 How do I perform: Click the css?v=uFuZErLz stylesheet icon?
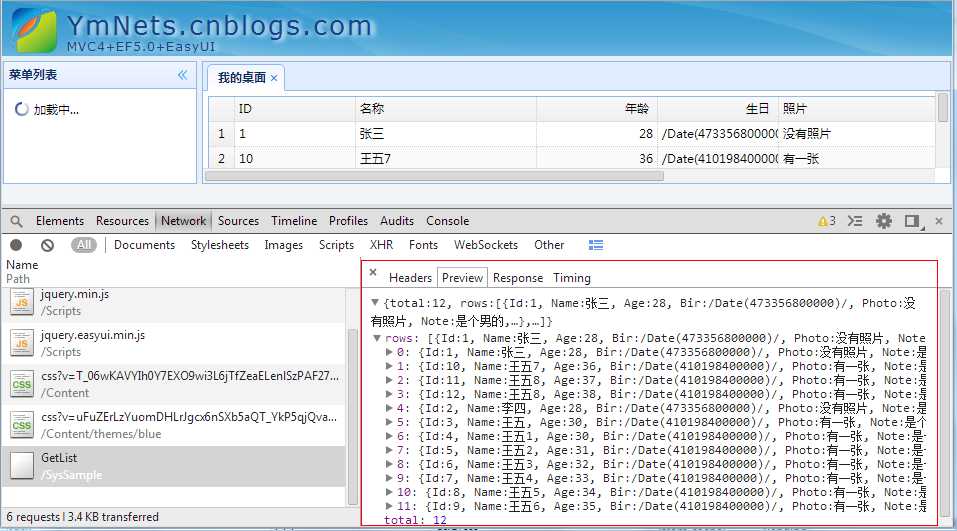tap(22, 425)
